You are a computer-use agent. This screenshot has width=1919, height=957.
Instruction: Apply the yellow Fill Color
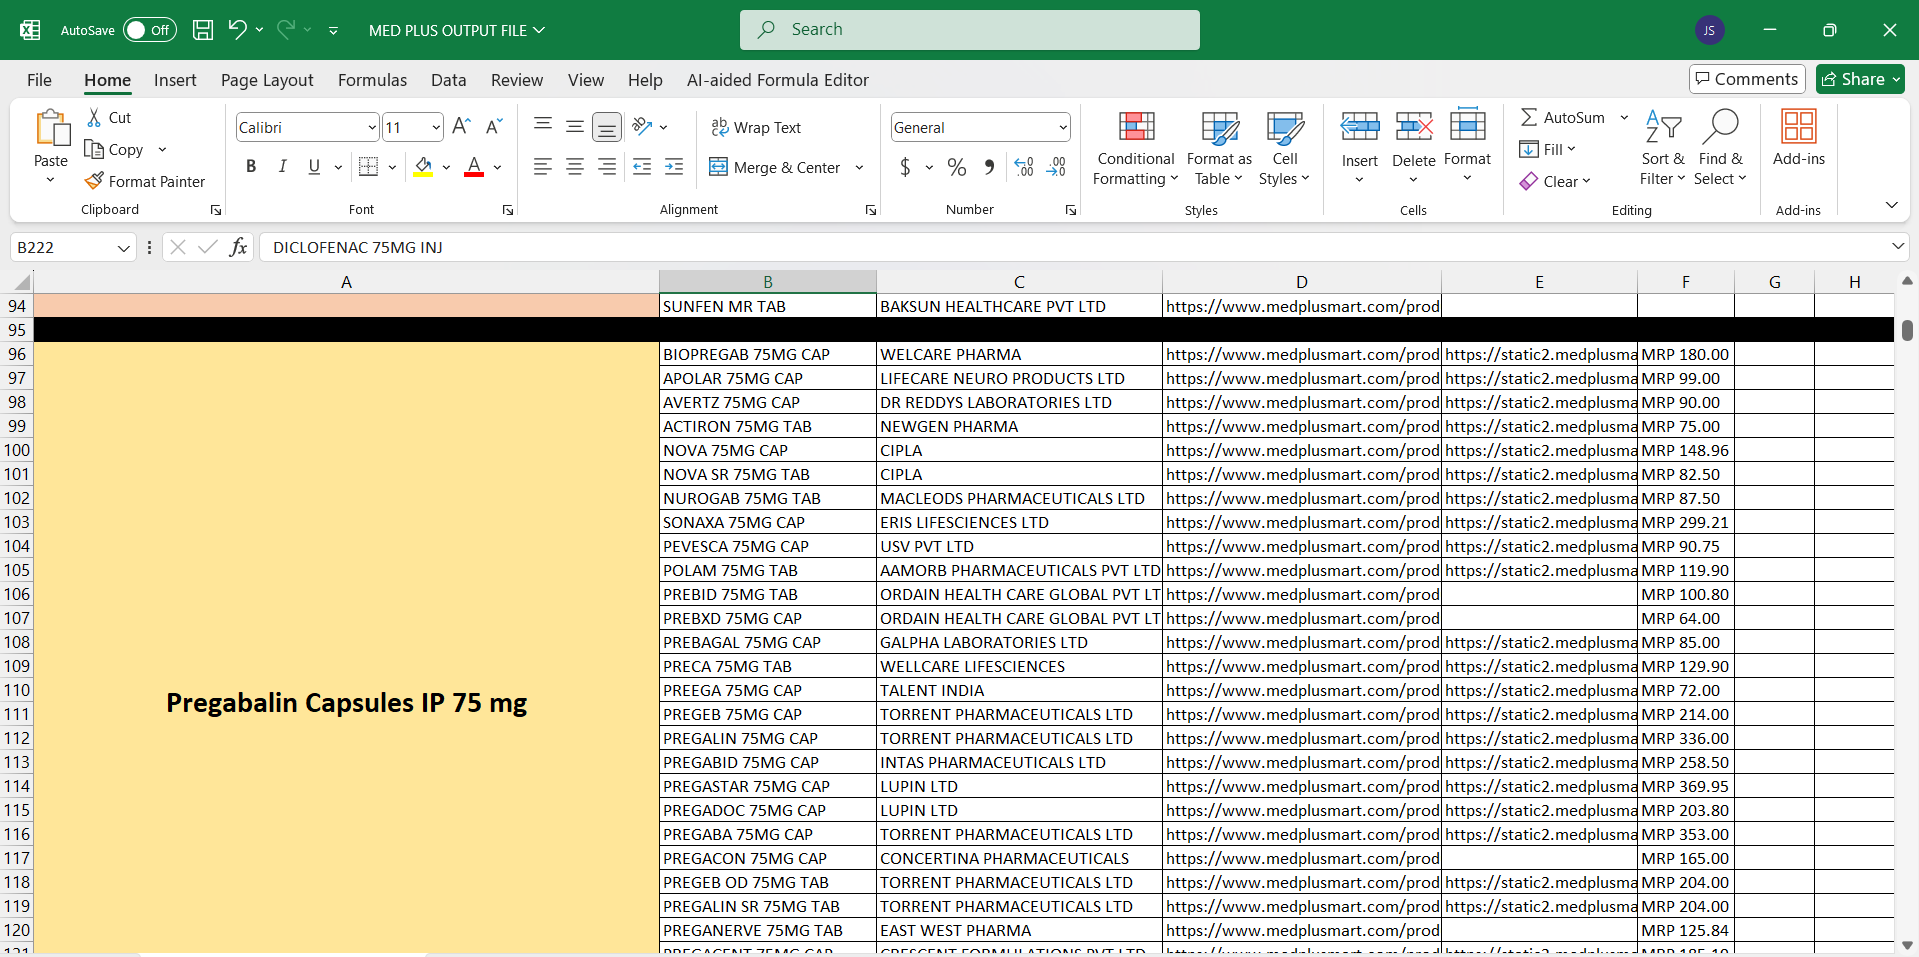click(423, 167)
